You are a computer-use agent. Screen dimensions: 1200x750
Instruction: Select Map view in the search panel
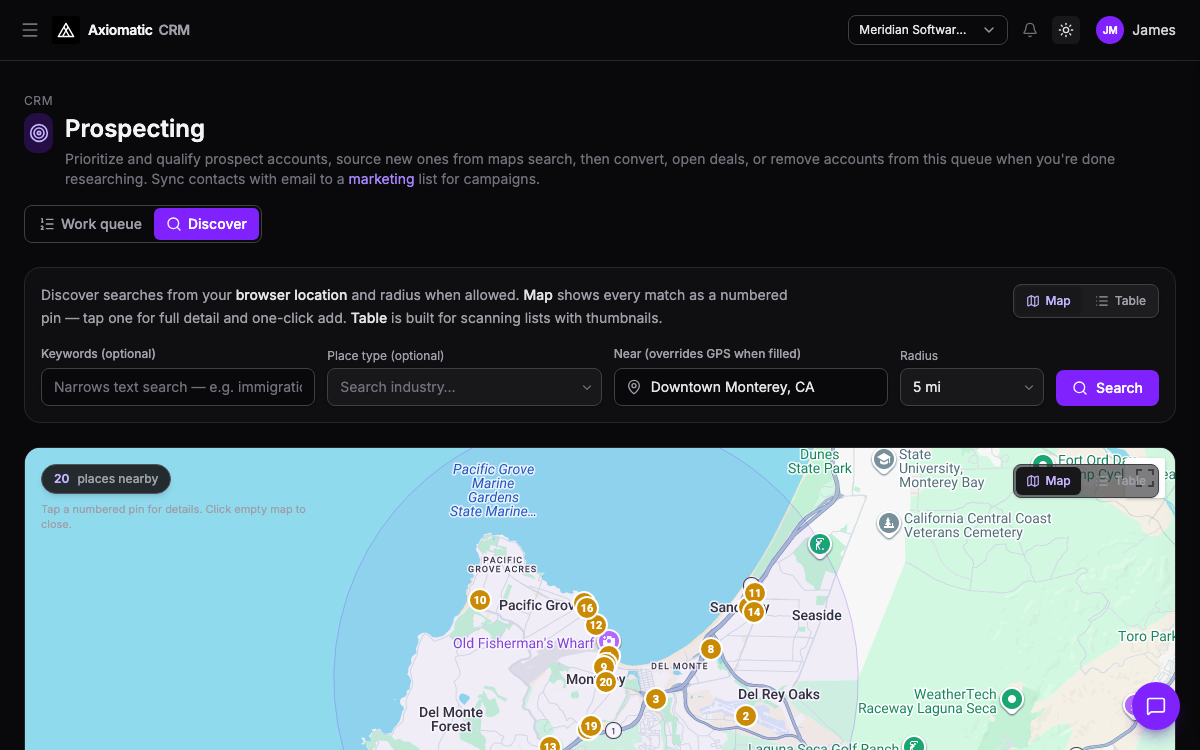coord(1048,301)
